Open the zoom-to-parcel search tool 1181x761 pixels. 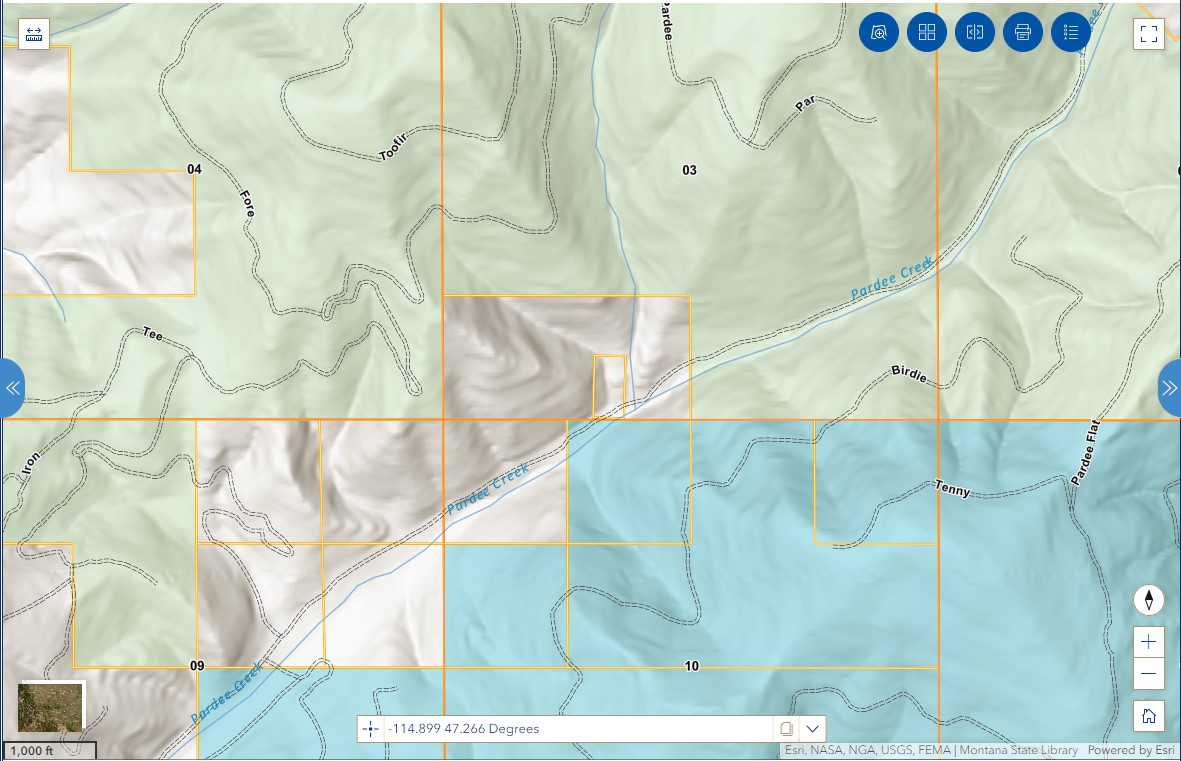[x=879, y=32]
